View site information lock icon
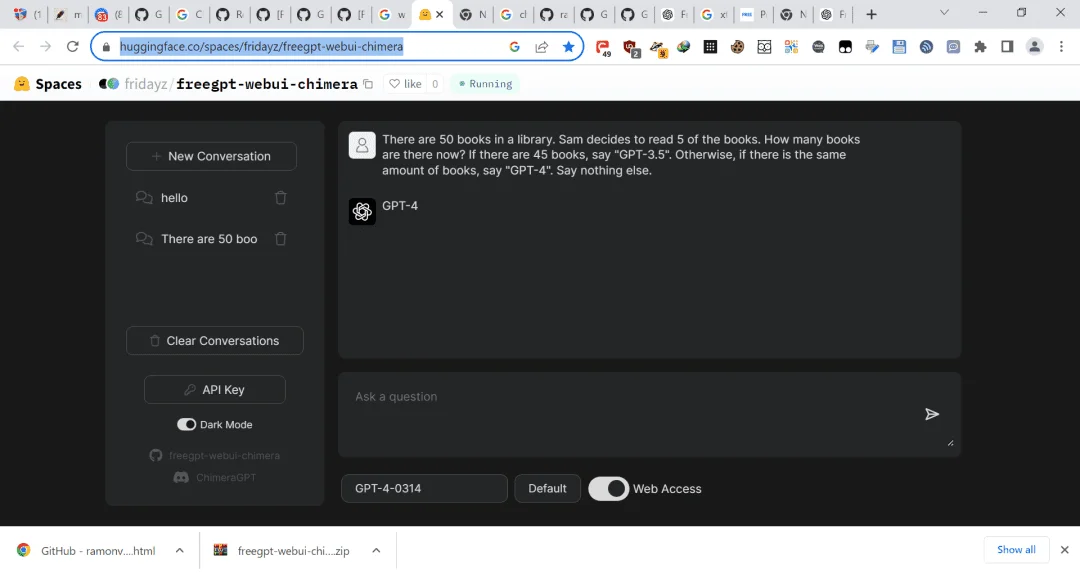The width and height of the screenshot is (1080, 574). click(x=106, y=47)
